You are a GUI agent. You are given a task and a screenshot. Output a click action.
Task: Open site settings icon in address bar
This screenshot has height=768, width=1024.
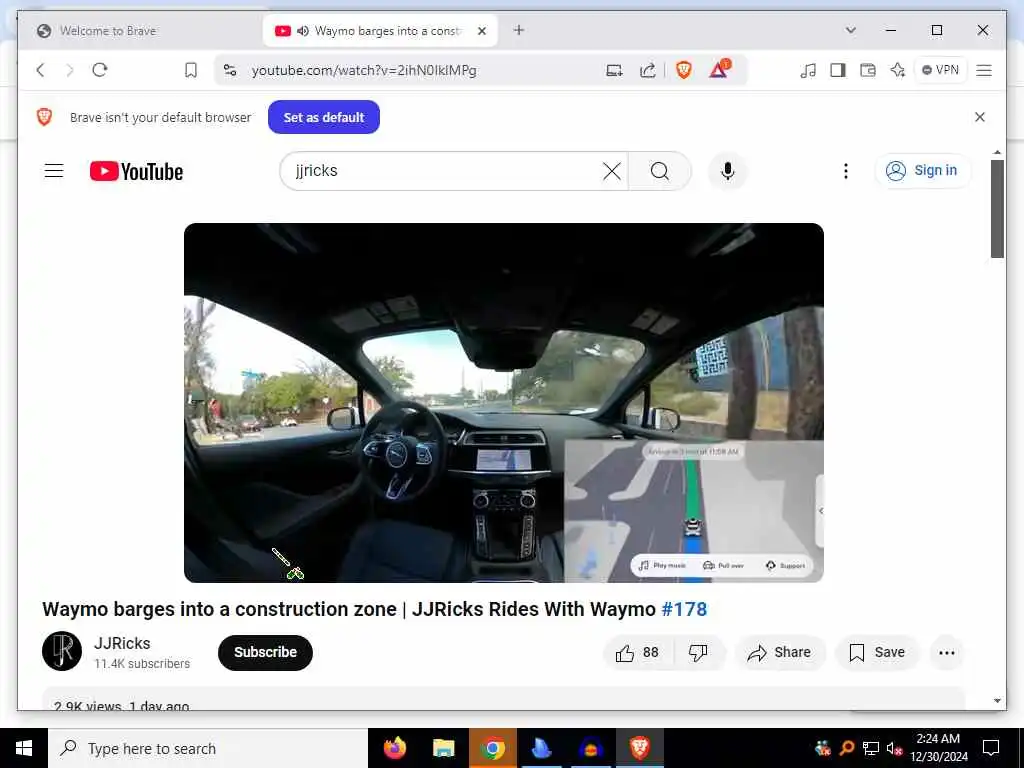pyautogui.click(x=230, y=70)
